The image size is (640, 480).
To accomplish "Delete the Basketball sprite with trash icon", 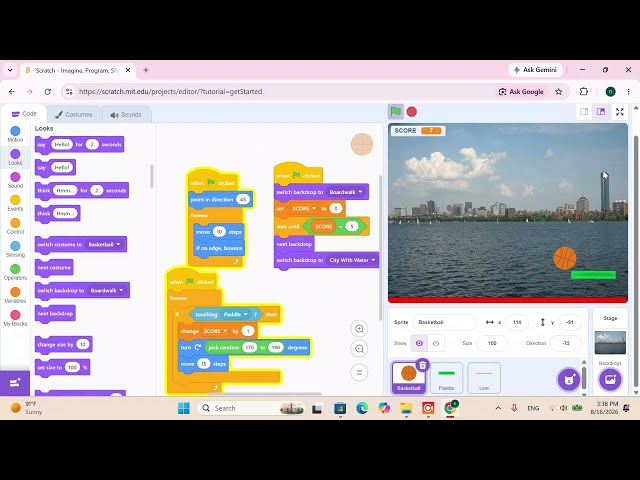I will 423,365.
